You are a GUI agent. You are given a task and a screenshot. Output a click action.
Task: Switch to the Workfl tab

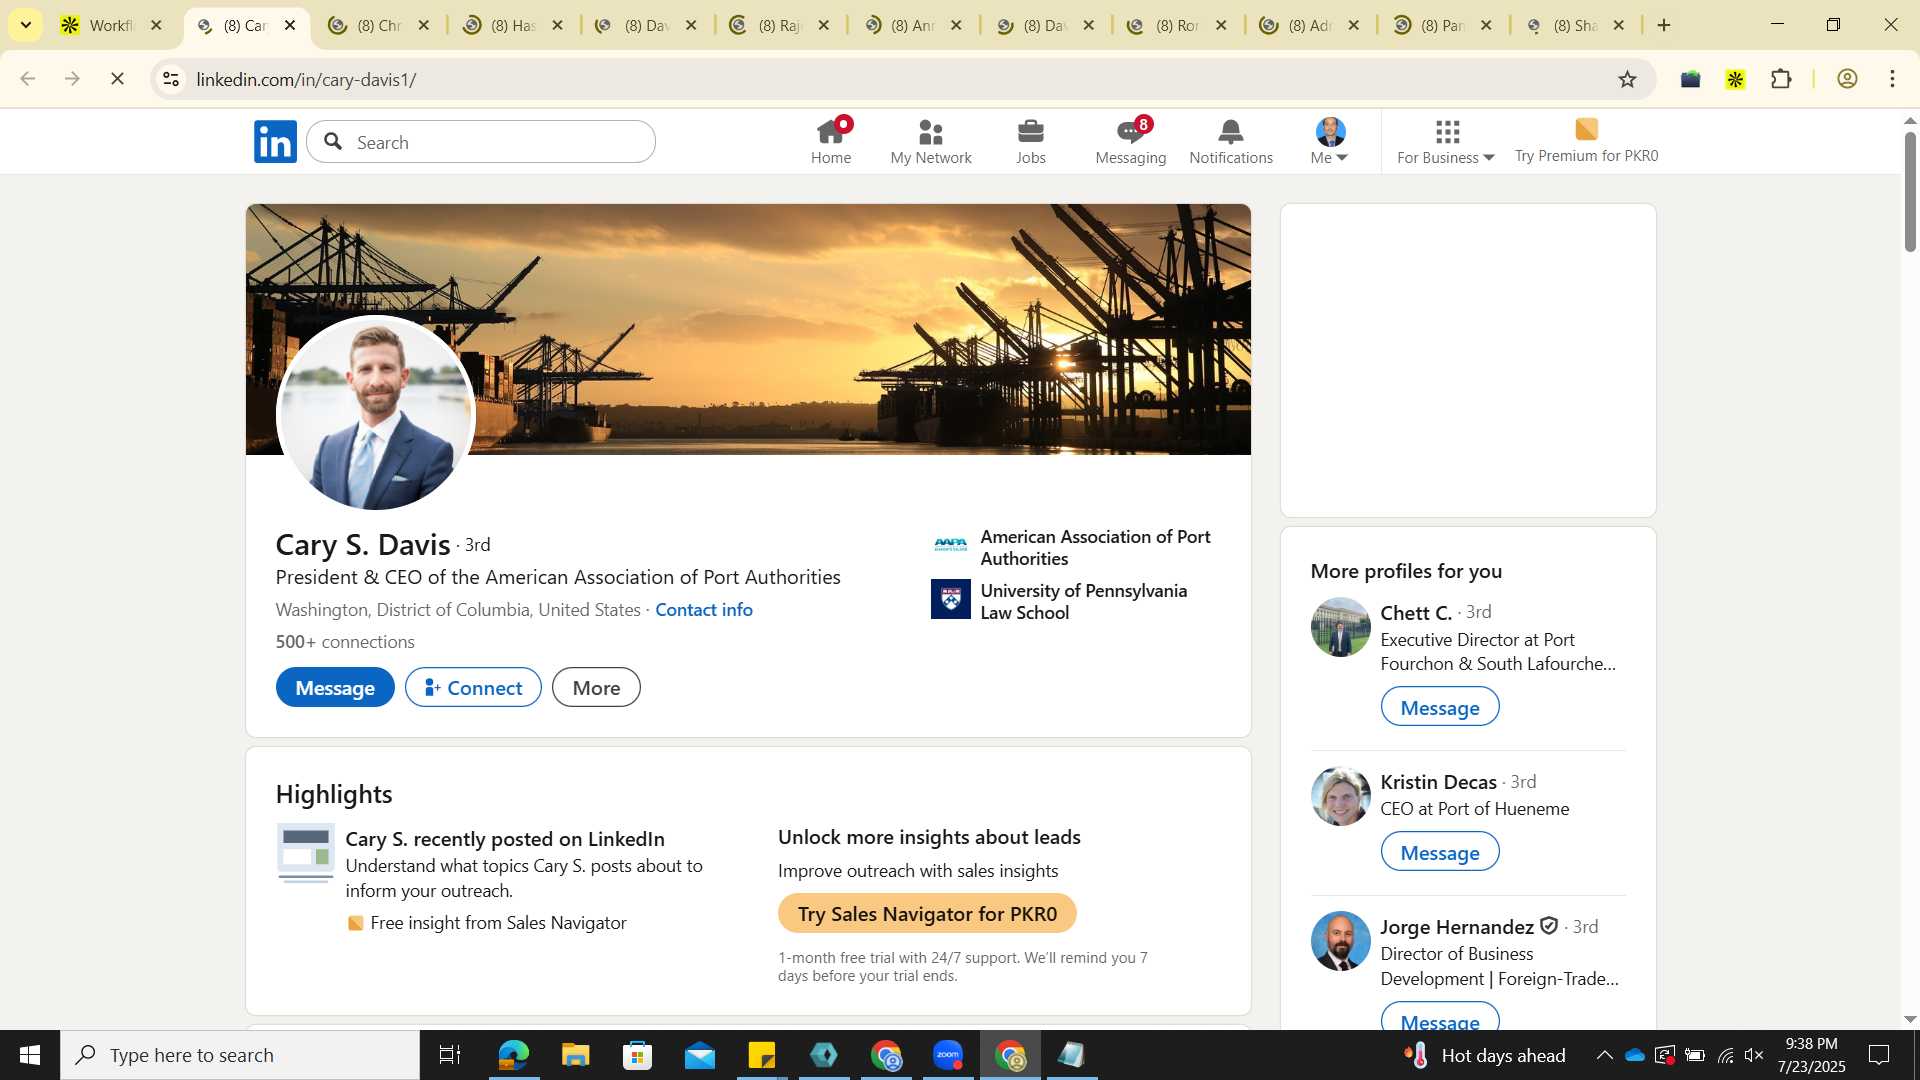(110, 25)
